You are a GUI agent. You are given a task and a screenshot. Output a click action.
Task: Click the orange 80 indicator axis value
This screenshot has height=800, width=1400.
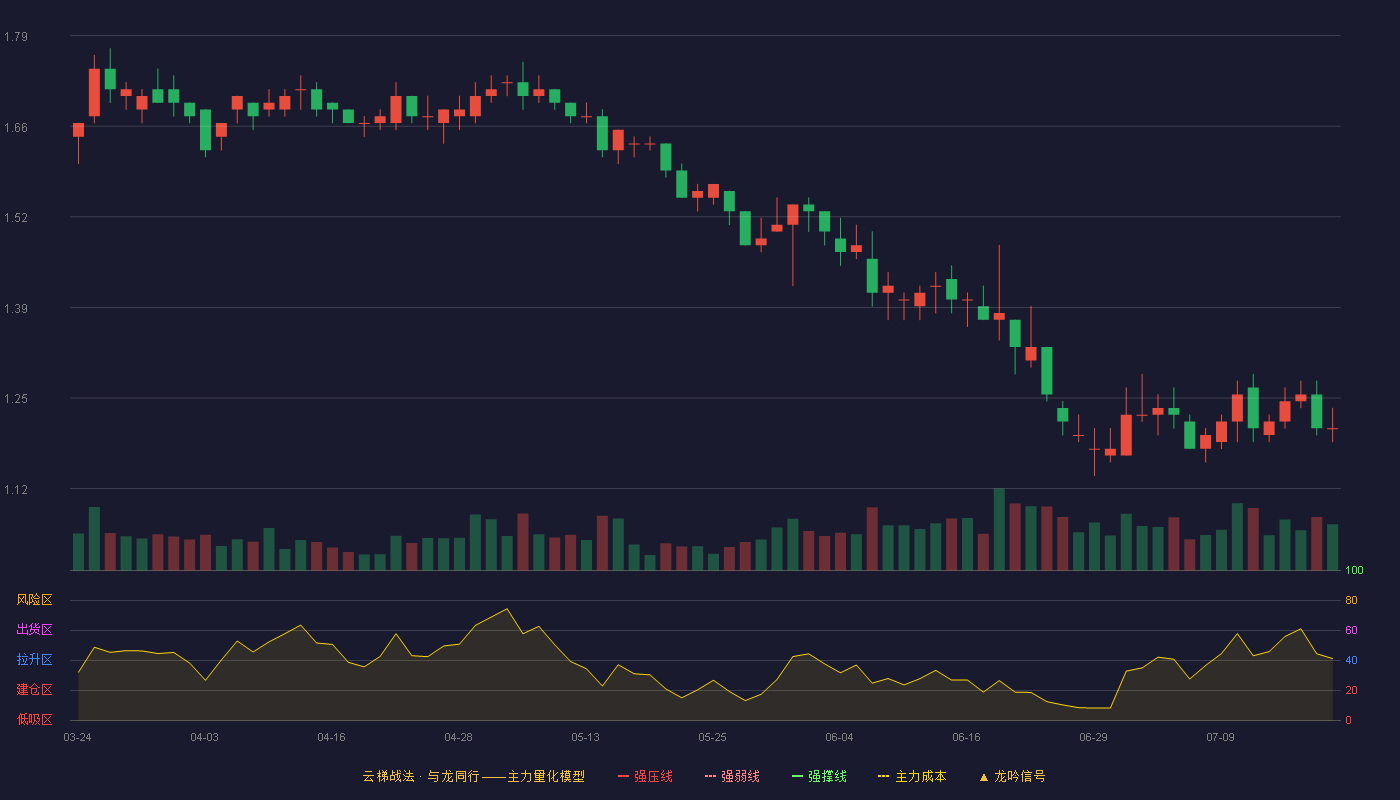coord(1351,600)
